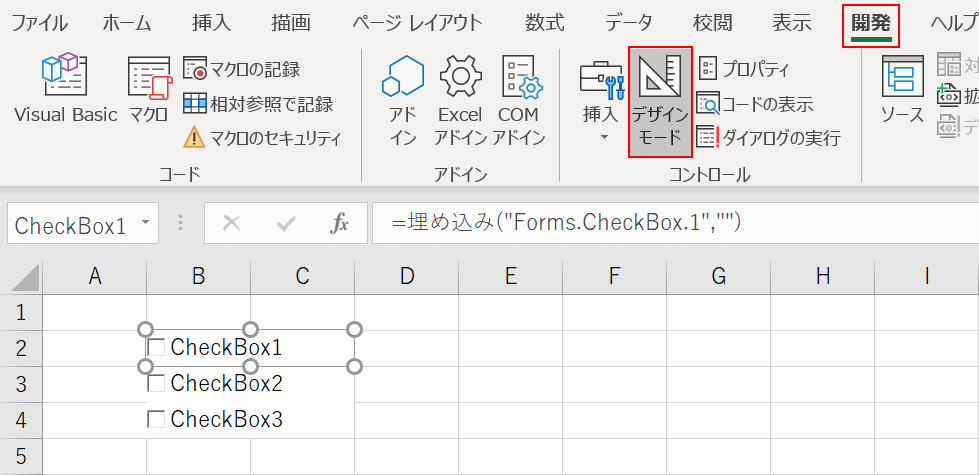Screen dimensions: 979x475
Task: Click the formula bar cancel X button
Action: coord(232,223)
